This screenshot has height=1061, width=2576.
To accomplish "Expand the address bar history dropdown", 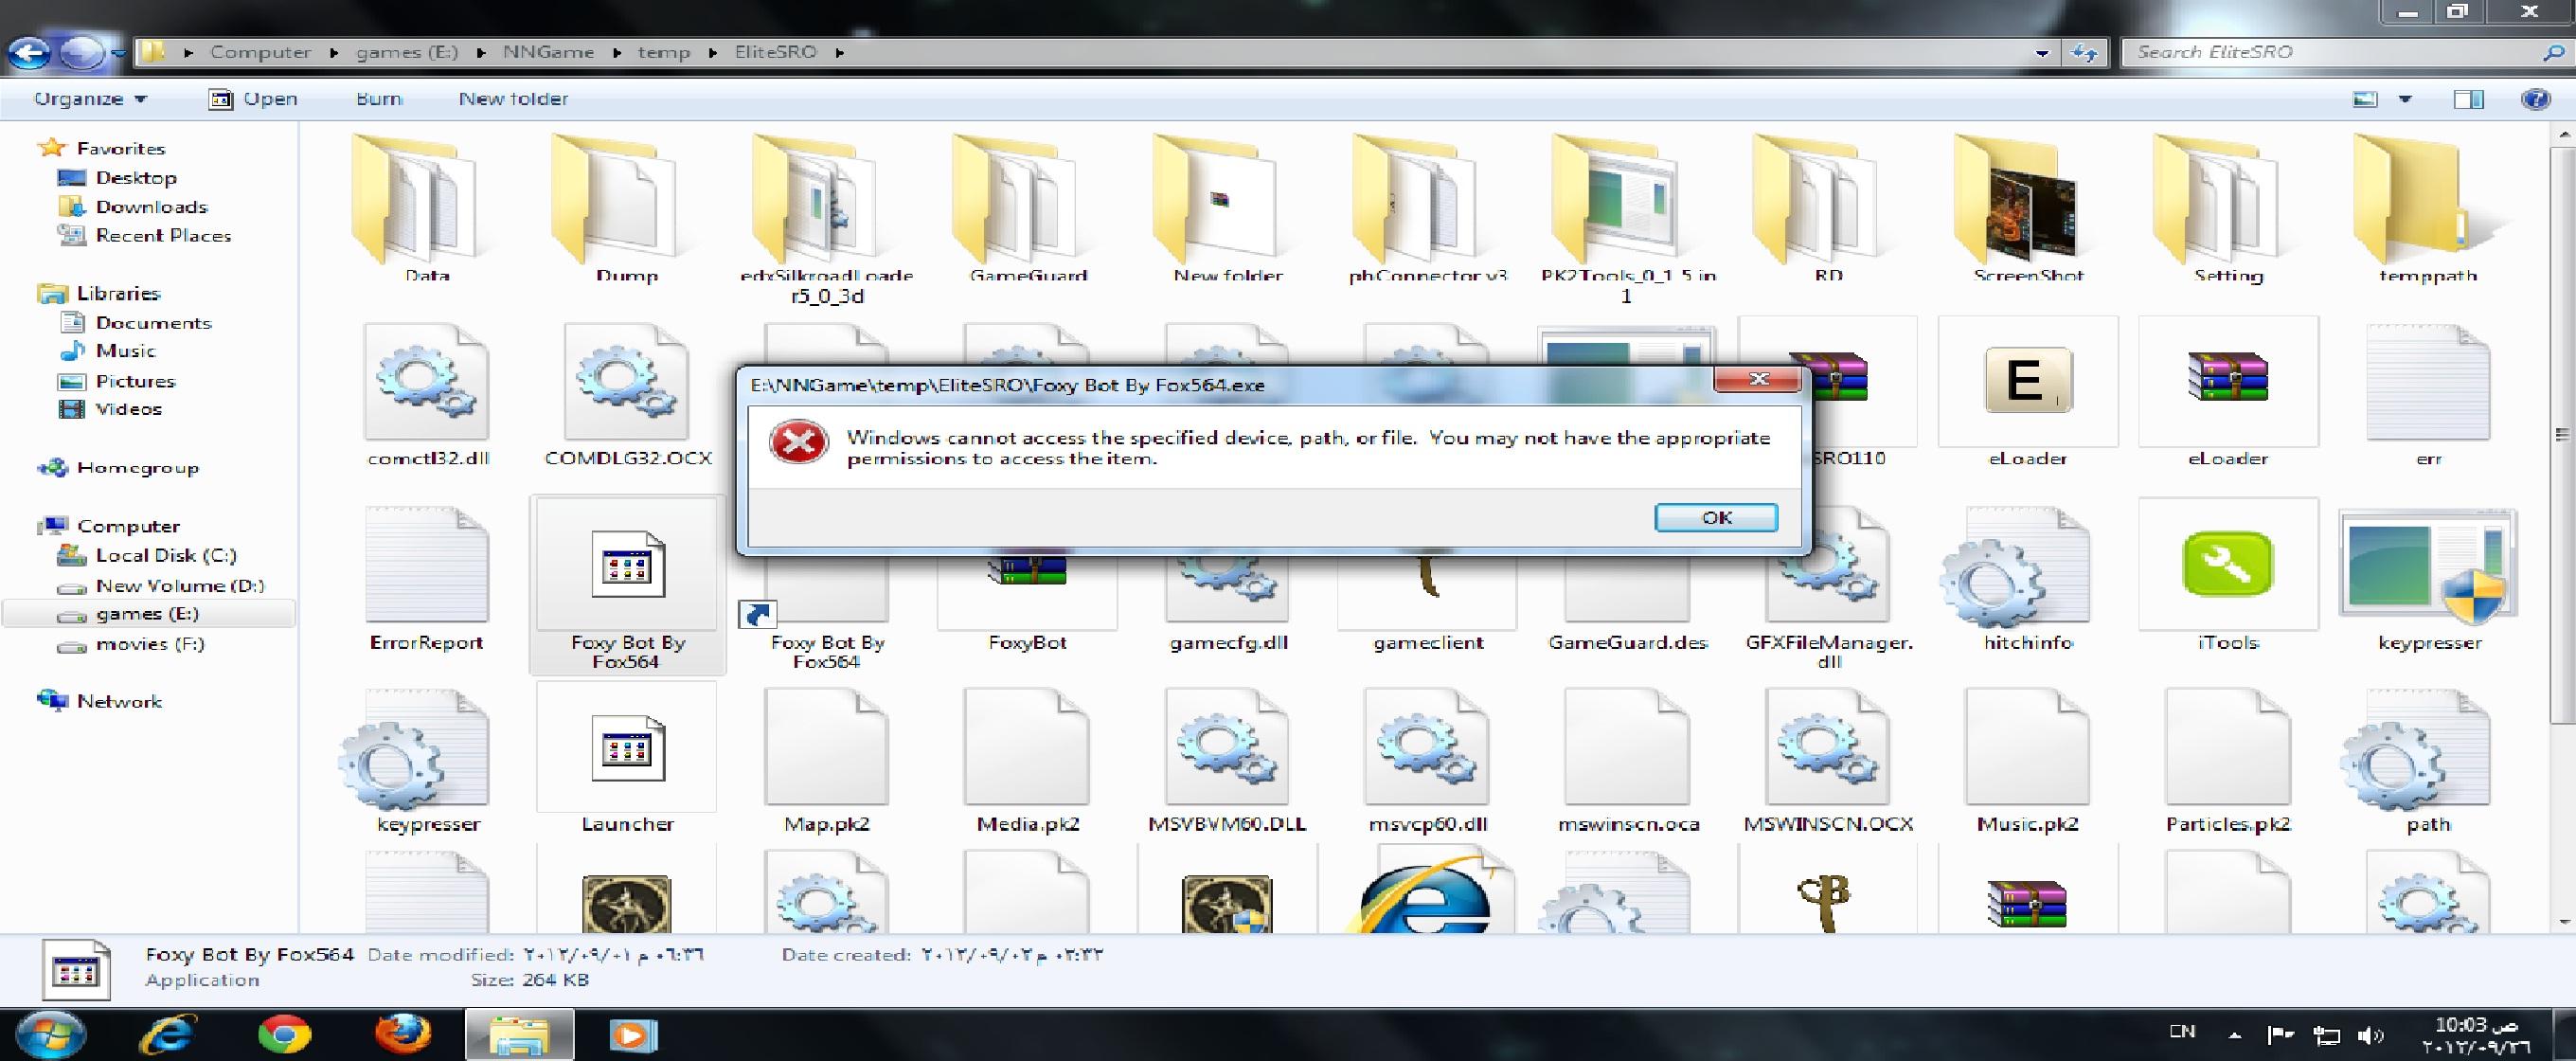I will [2041, 53].
